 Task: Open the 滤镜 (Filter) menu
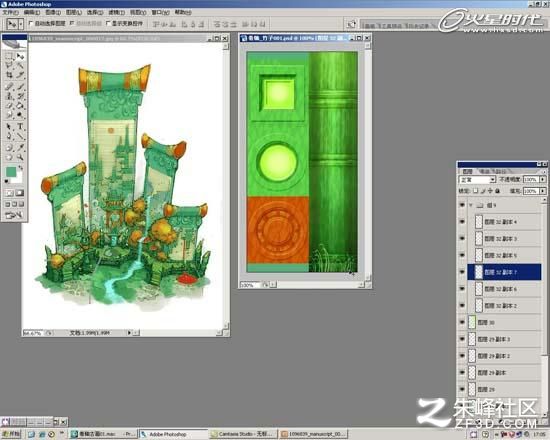(116, 12)
